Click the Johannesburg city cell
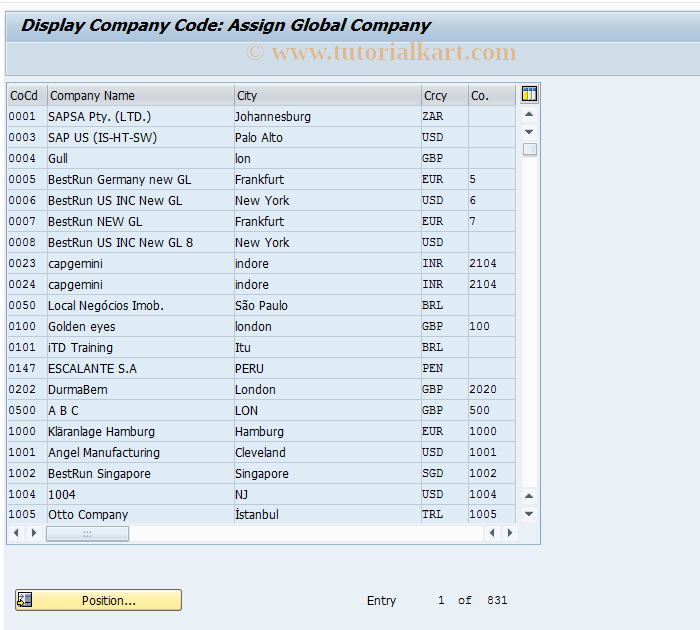This screenshot has height=630, width=700. 328,117
